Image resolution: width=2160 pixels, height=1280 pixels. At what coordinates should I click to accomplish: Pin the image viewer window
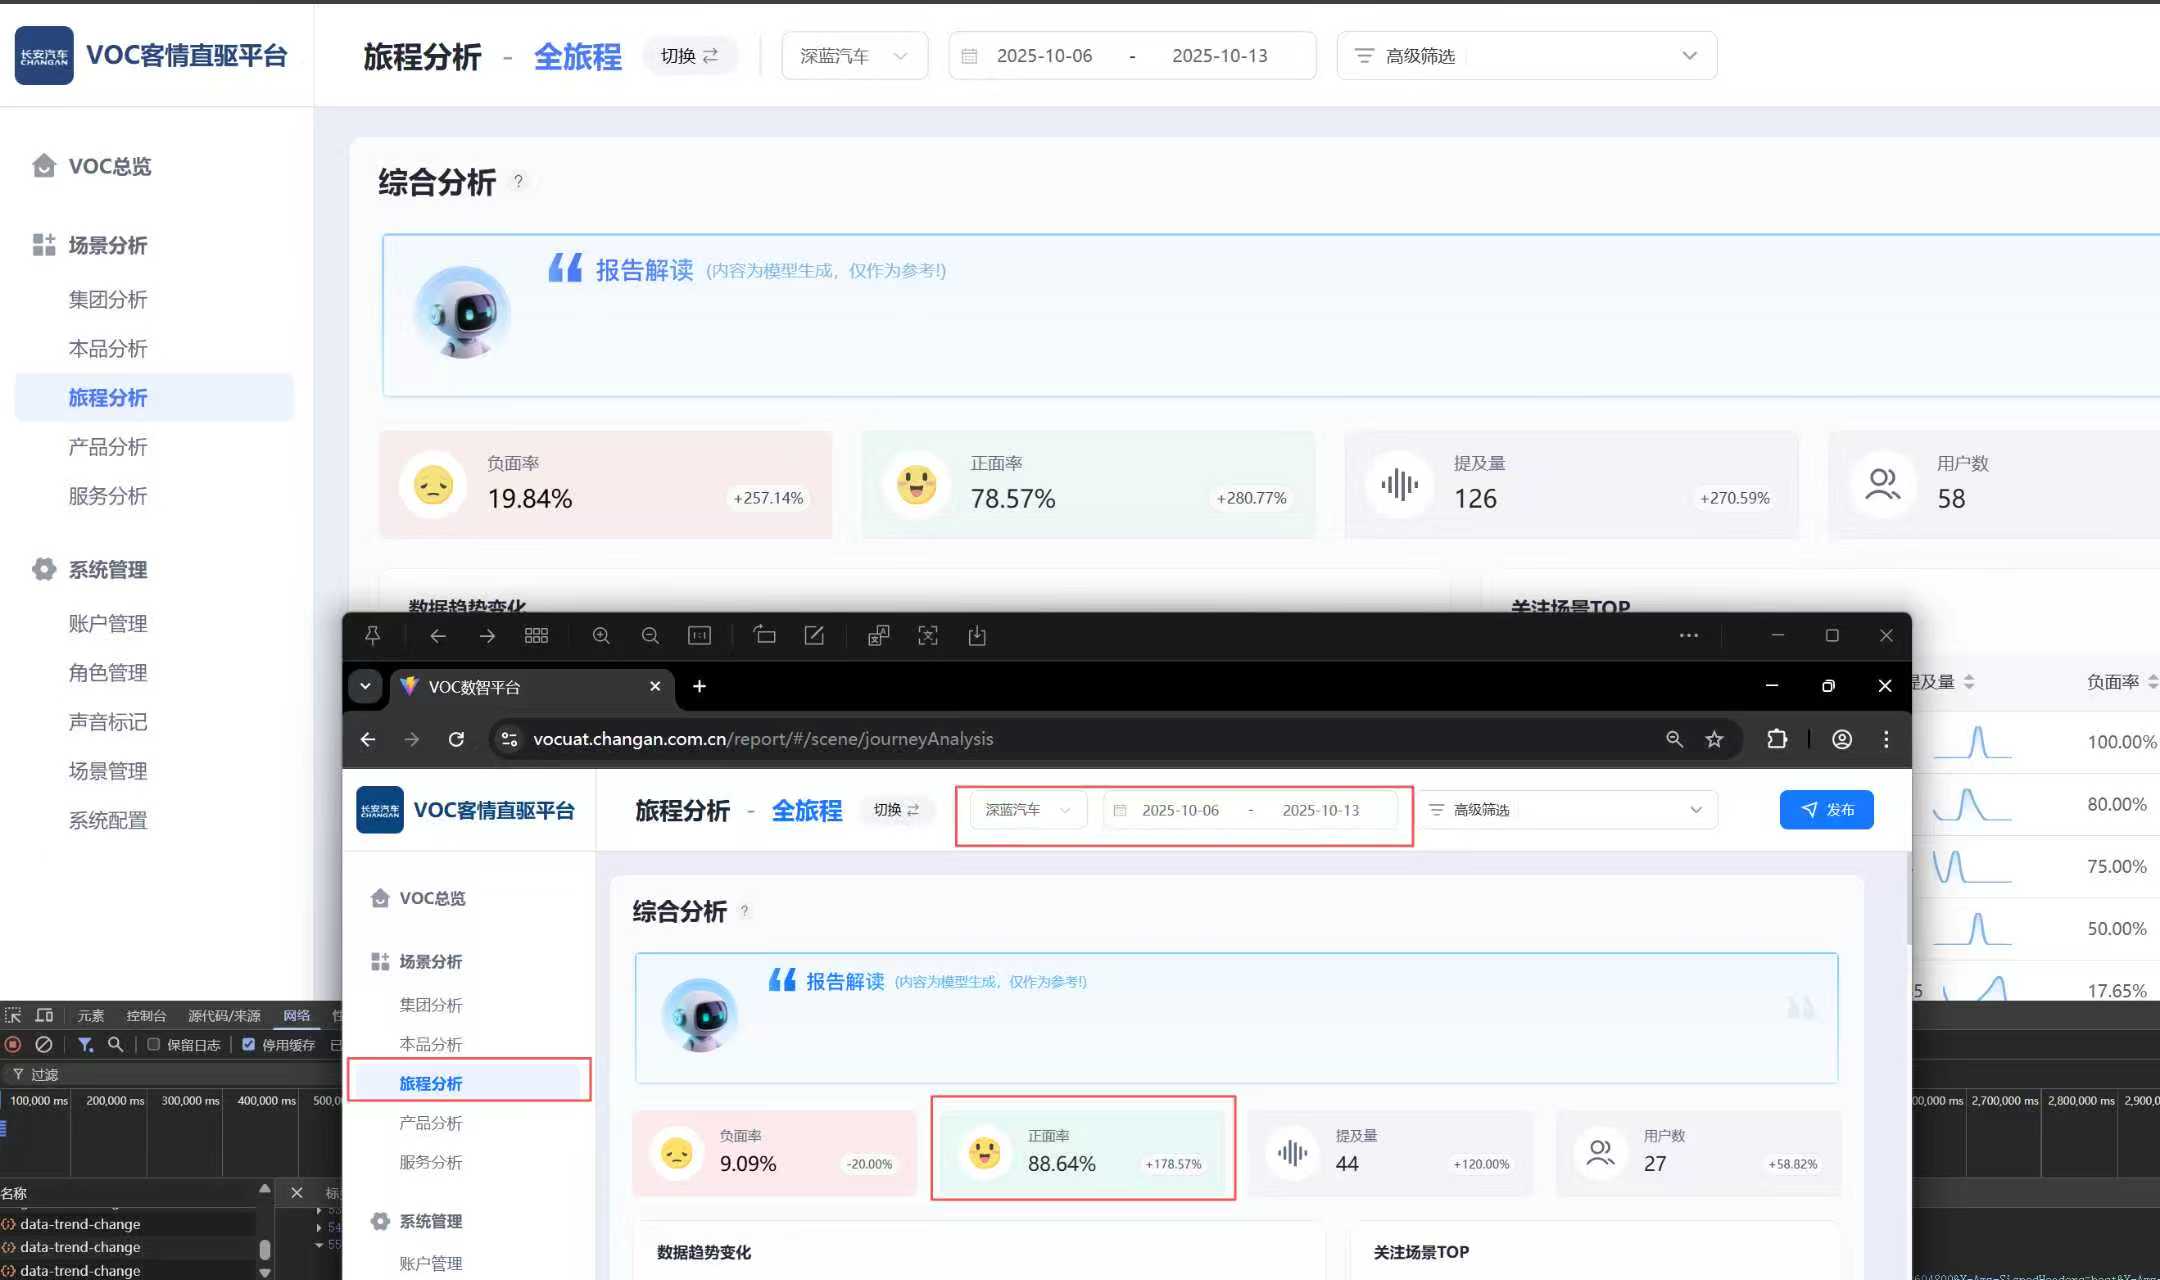pyautogui.click(x=372, y=636)
